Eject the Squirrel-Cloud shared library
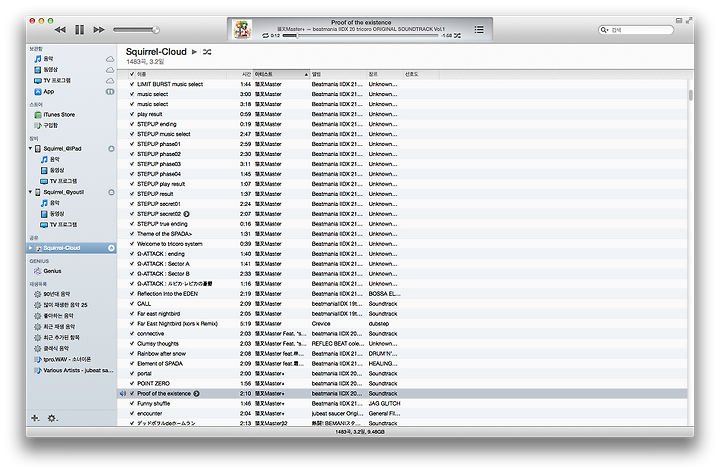Screen dimensions: 720x473 (x=111, y=248)
